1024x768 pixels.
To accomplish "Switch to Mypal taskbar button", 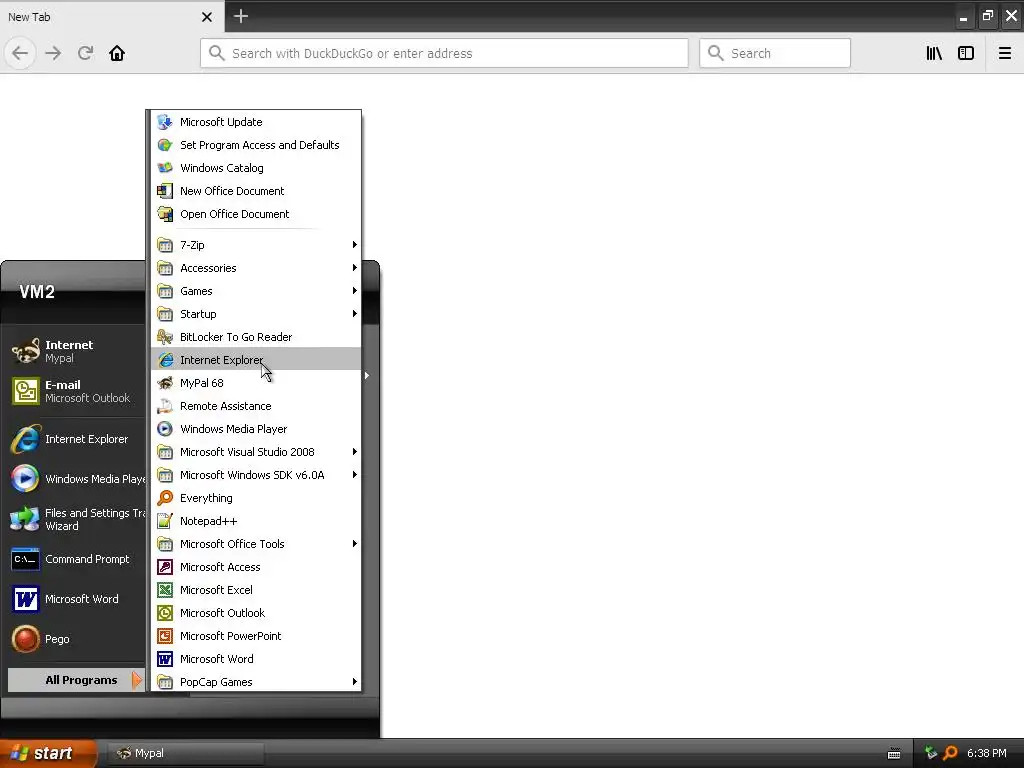I will (x=185, y=753).
